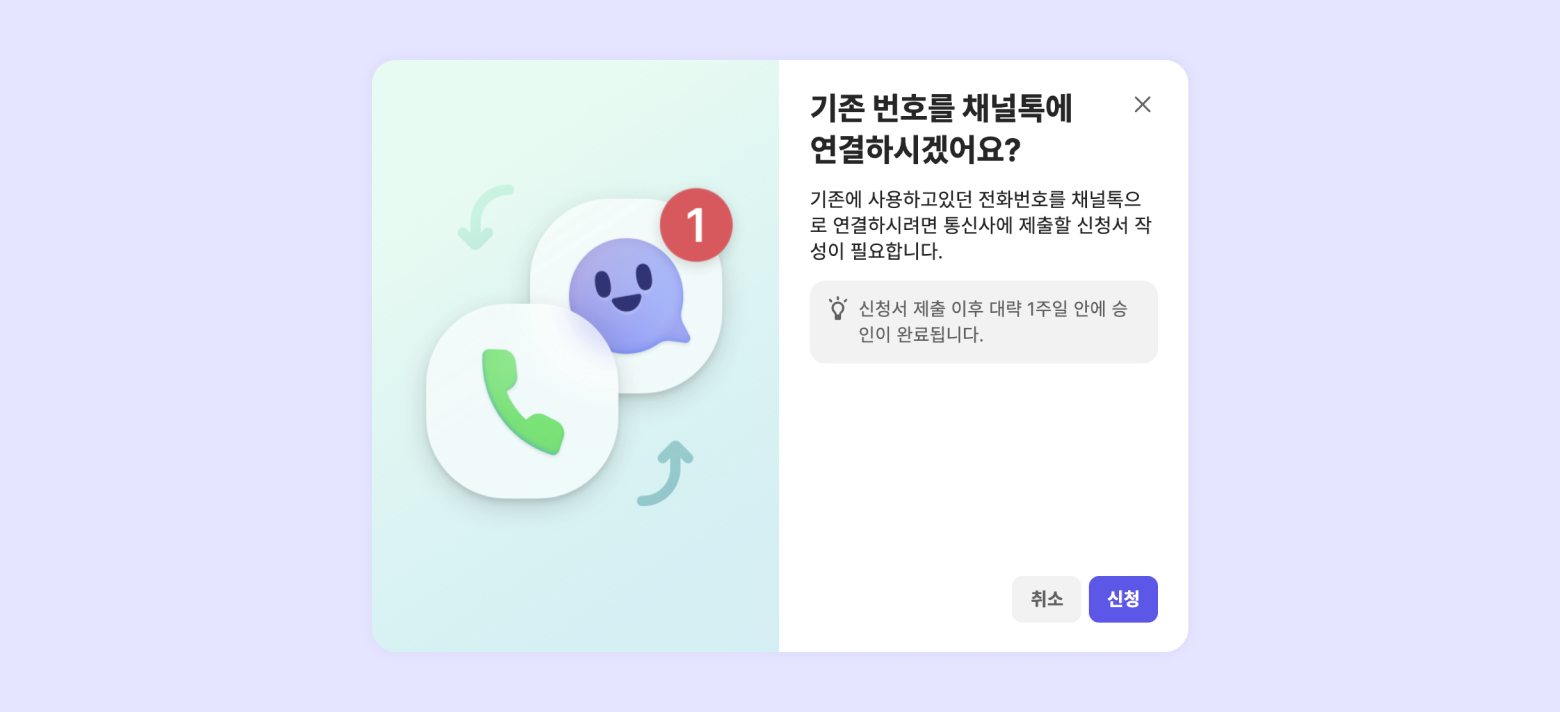Click the mascot's left eye
The height and width of the screenshot is (712, 1560).
603,284
